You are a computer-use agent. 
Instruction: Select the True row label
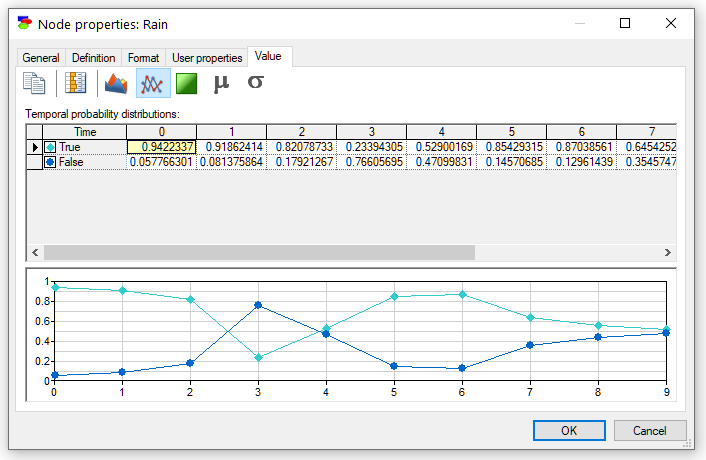[x=70, y=147]
